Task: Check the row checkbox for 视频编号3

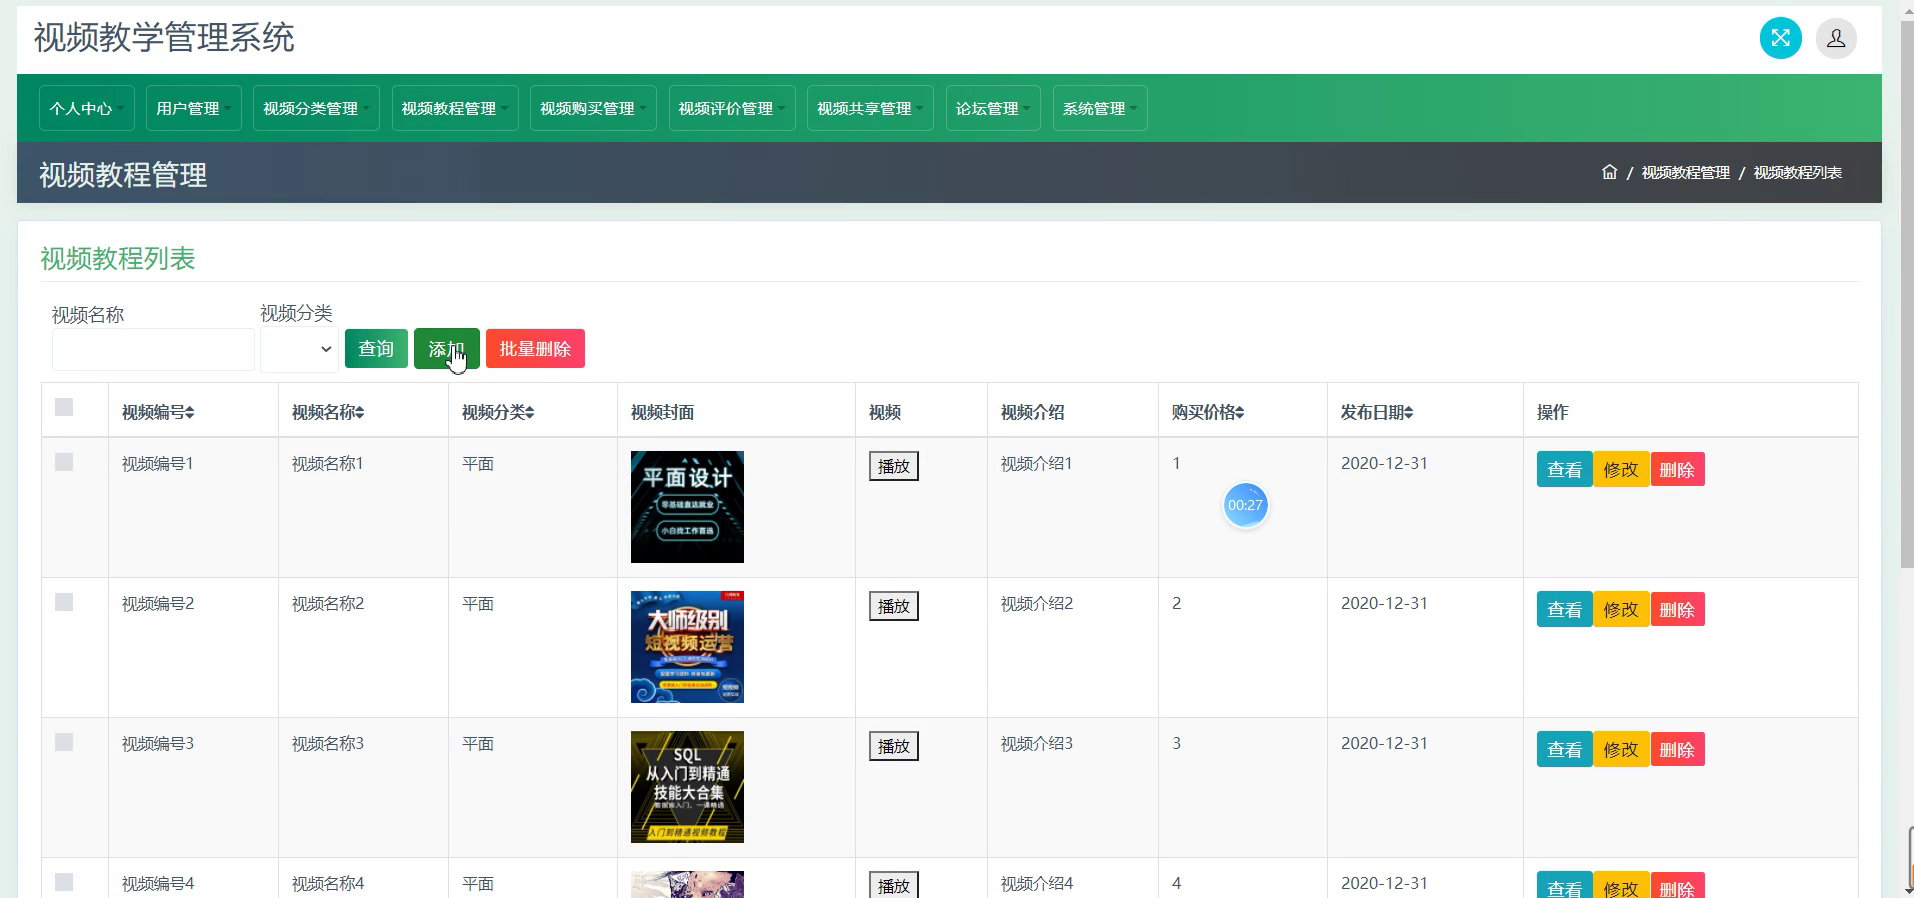Action: point(64,742)
